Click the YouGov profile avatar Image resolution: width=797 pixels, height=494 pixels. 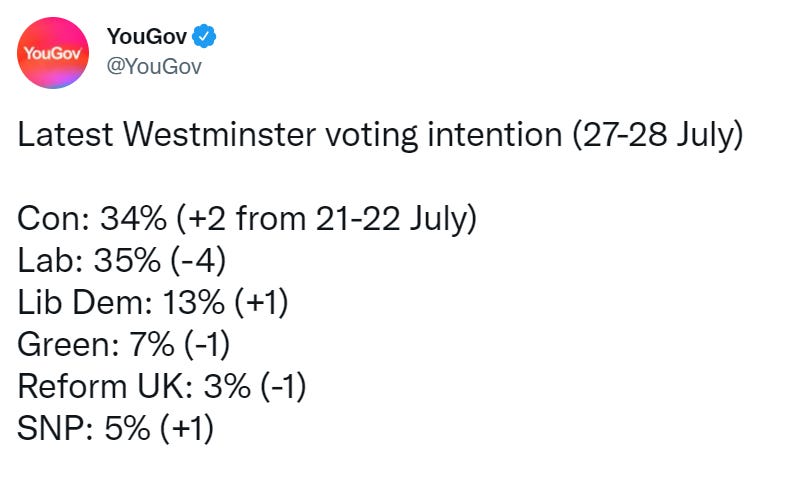(53, 53)
